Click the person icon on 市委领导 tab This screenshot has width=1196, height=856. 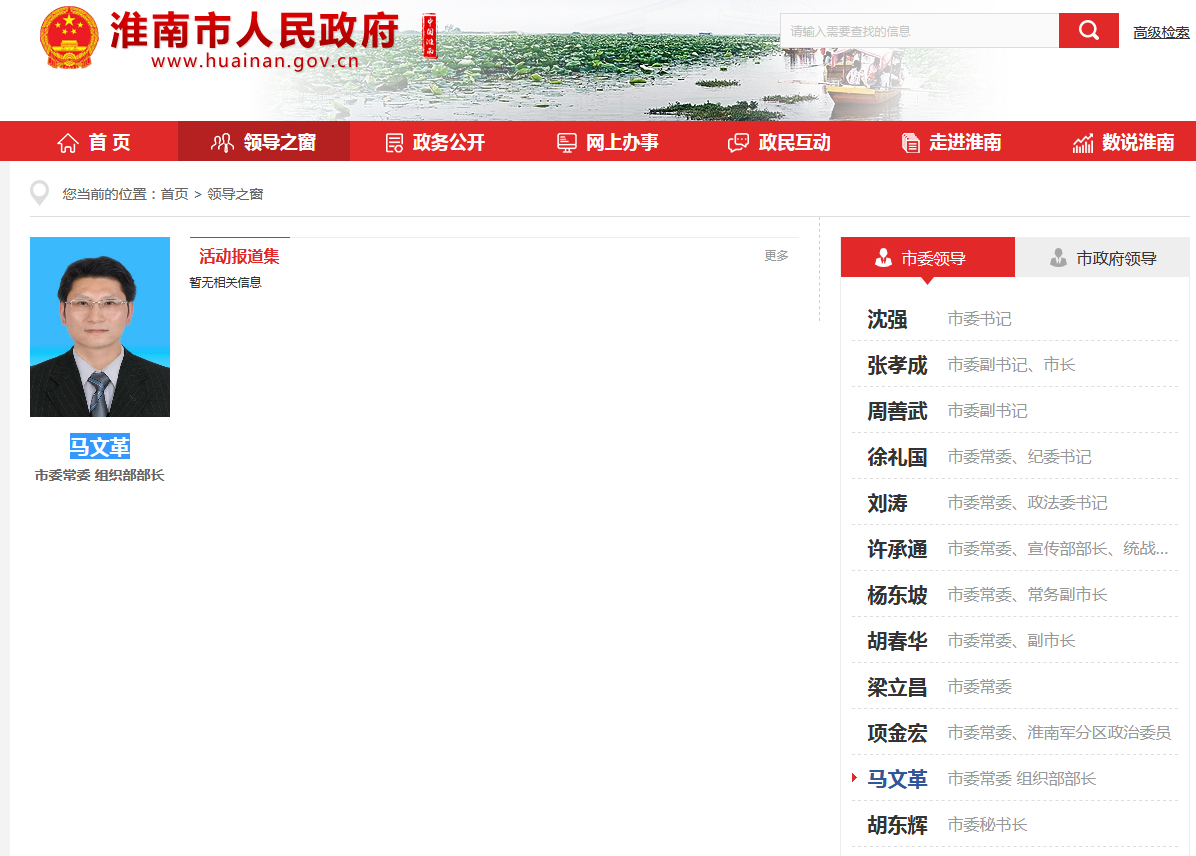click(x=883, y=258)
